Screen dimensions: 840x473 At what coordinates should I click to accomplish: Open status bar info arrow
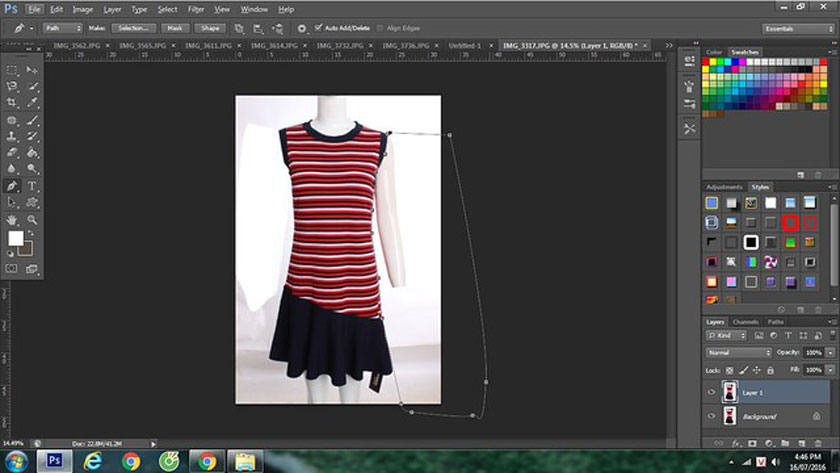coord(153,444)
